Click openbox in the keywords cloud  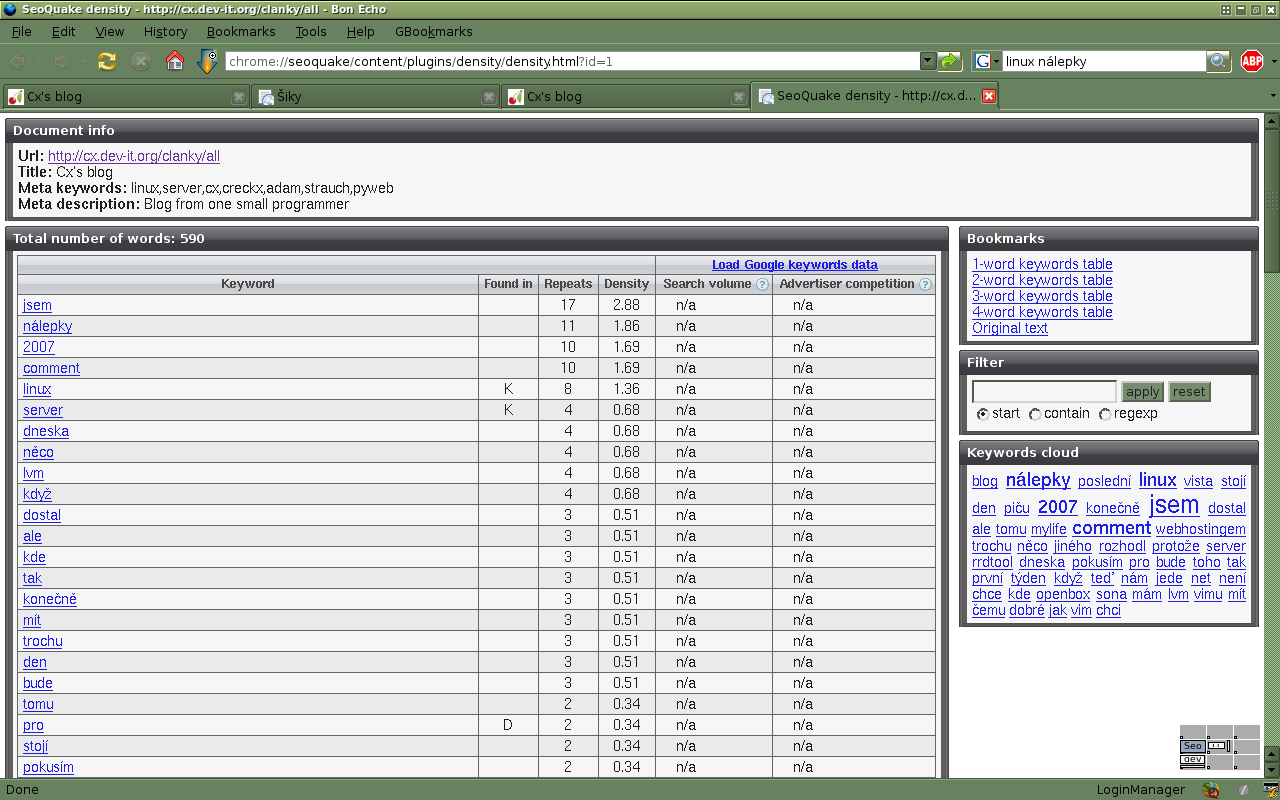[1063, 594]
